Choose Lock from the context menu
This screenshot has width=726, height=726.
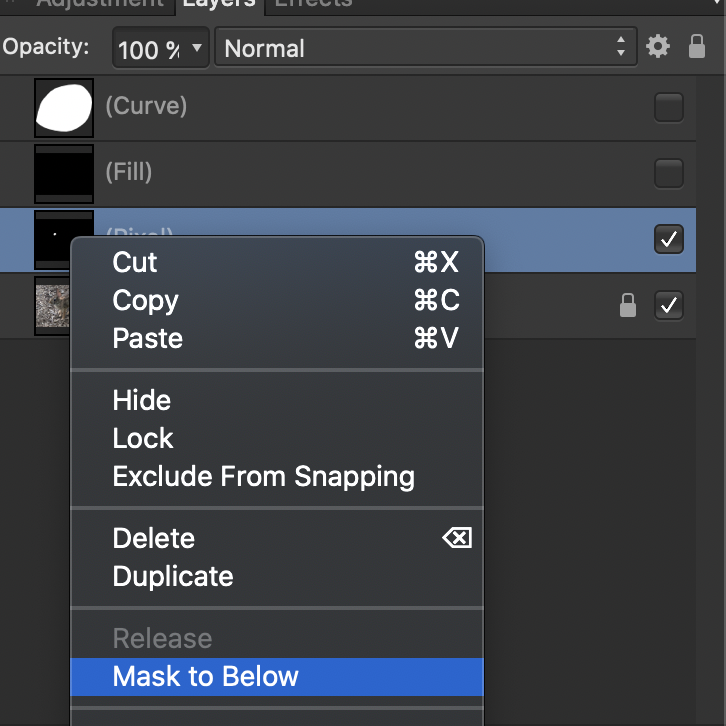pos(143,438)
